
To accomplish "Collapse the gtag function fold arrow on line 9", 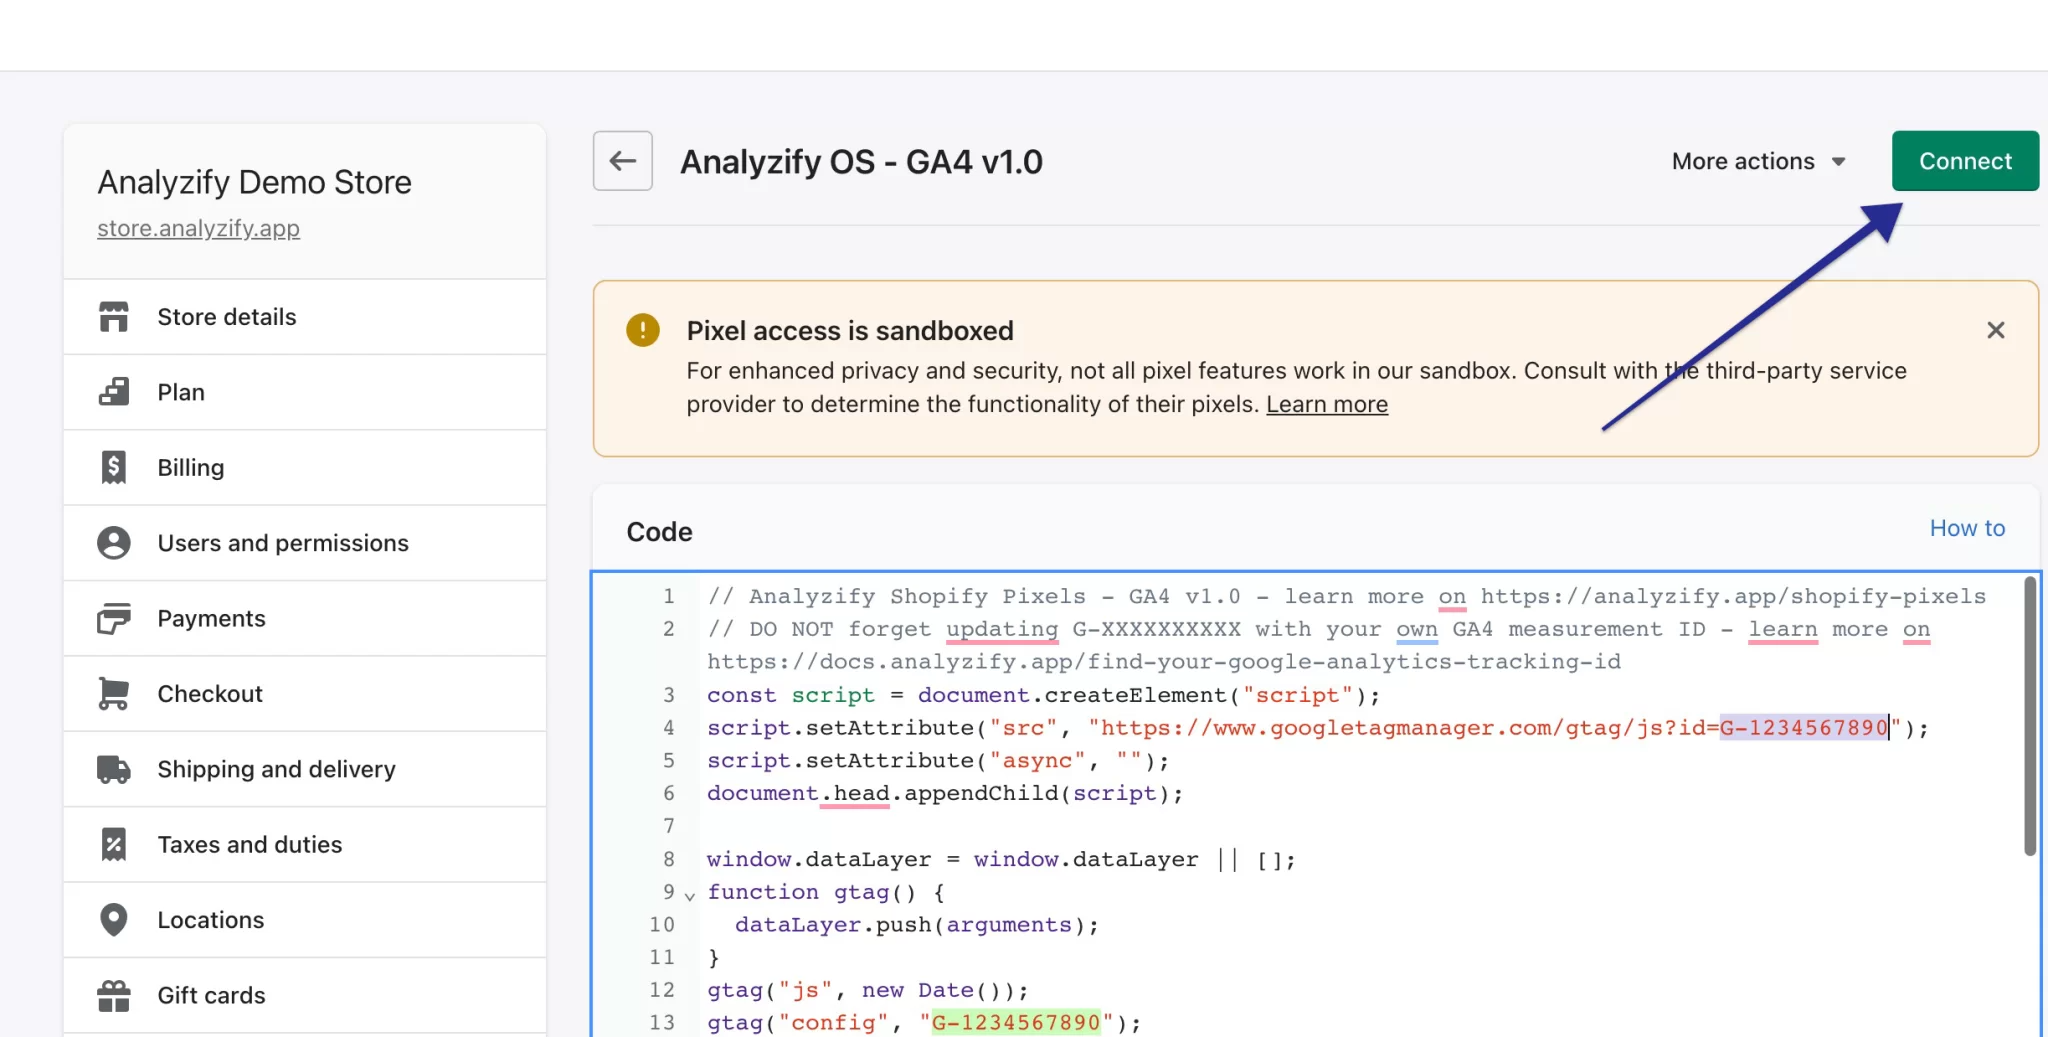I will tap(689, 895).
